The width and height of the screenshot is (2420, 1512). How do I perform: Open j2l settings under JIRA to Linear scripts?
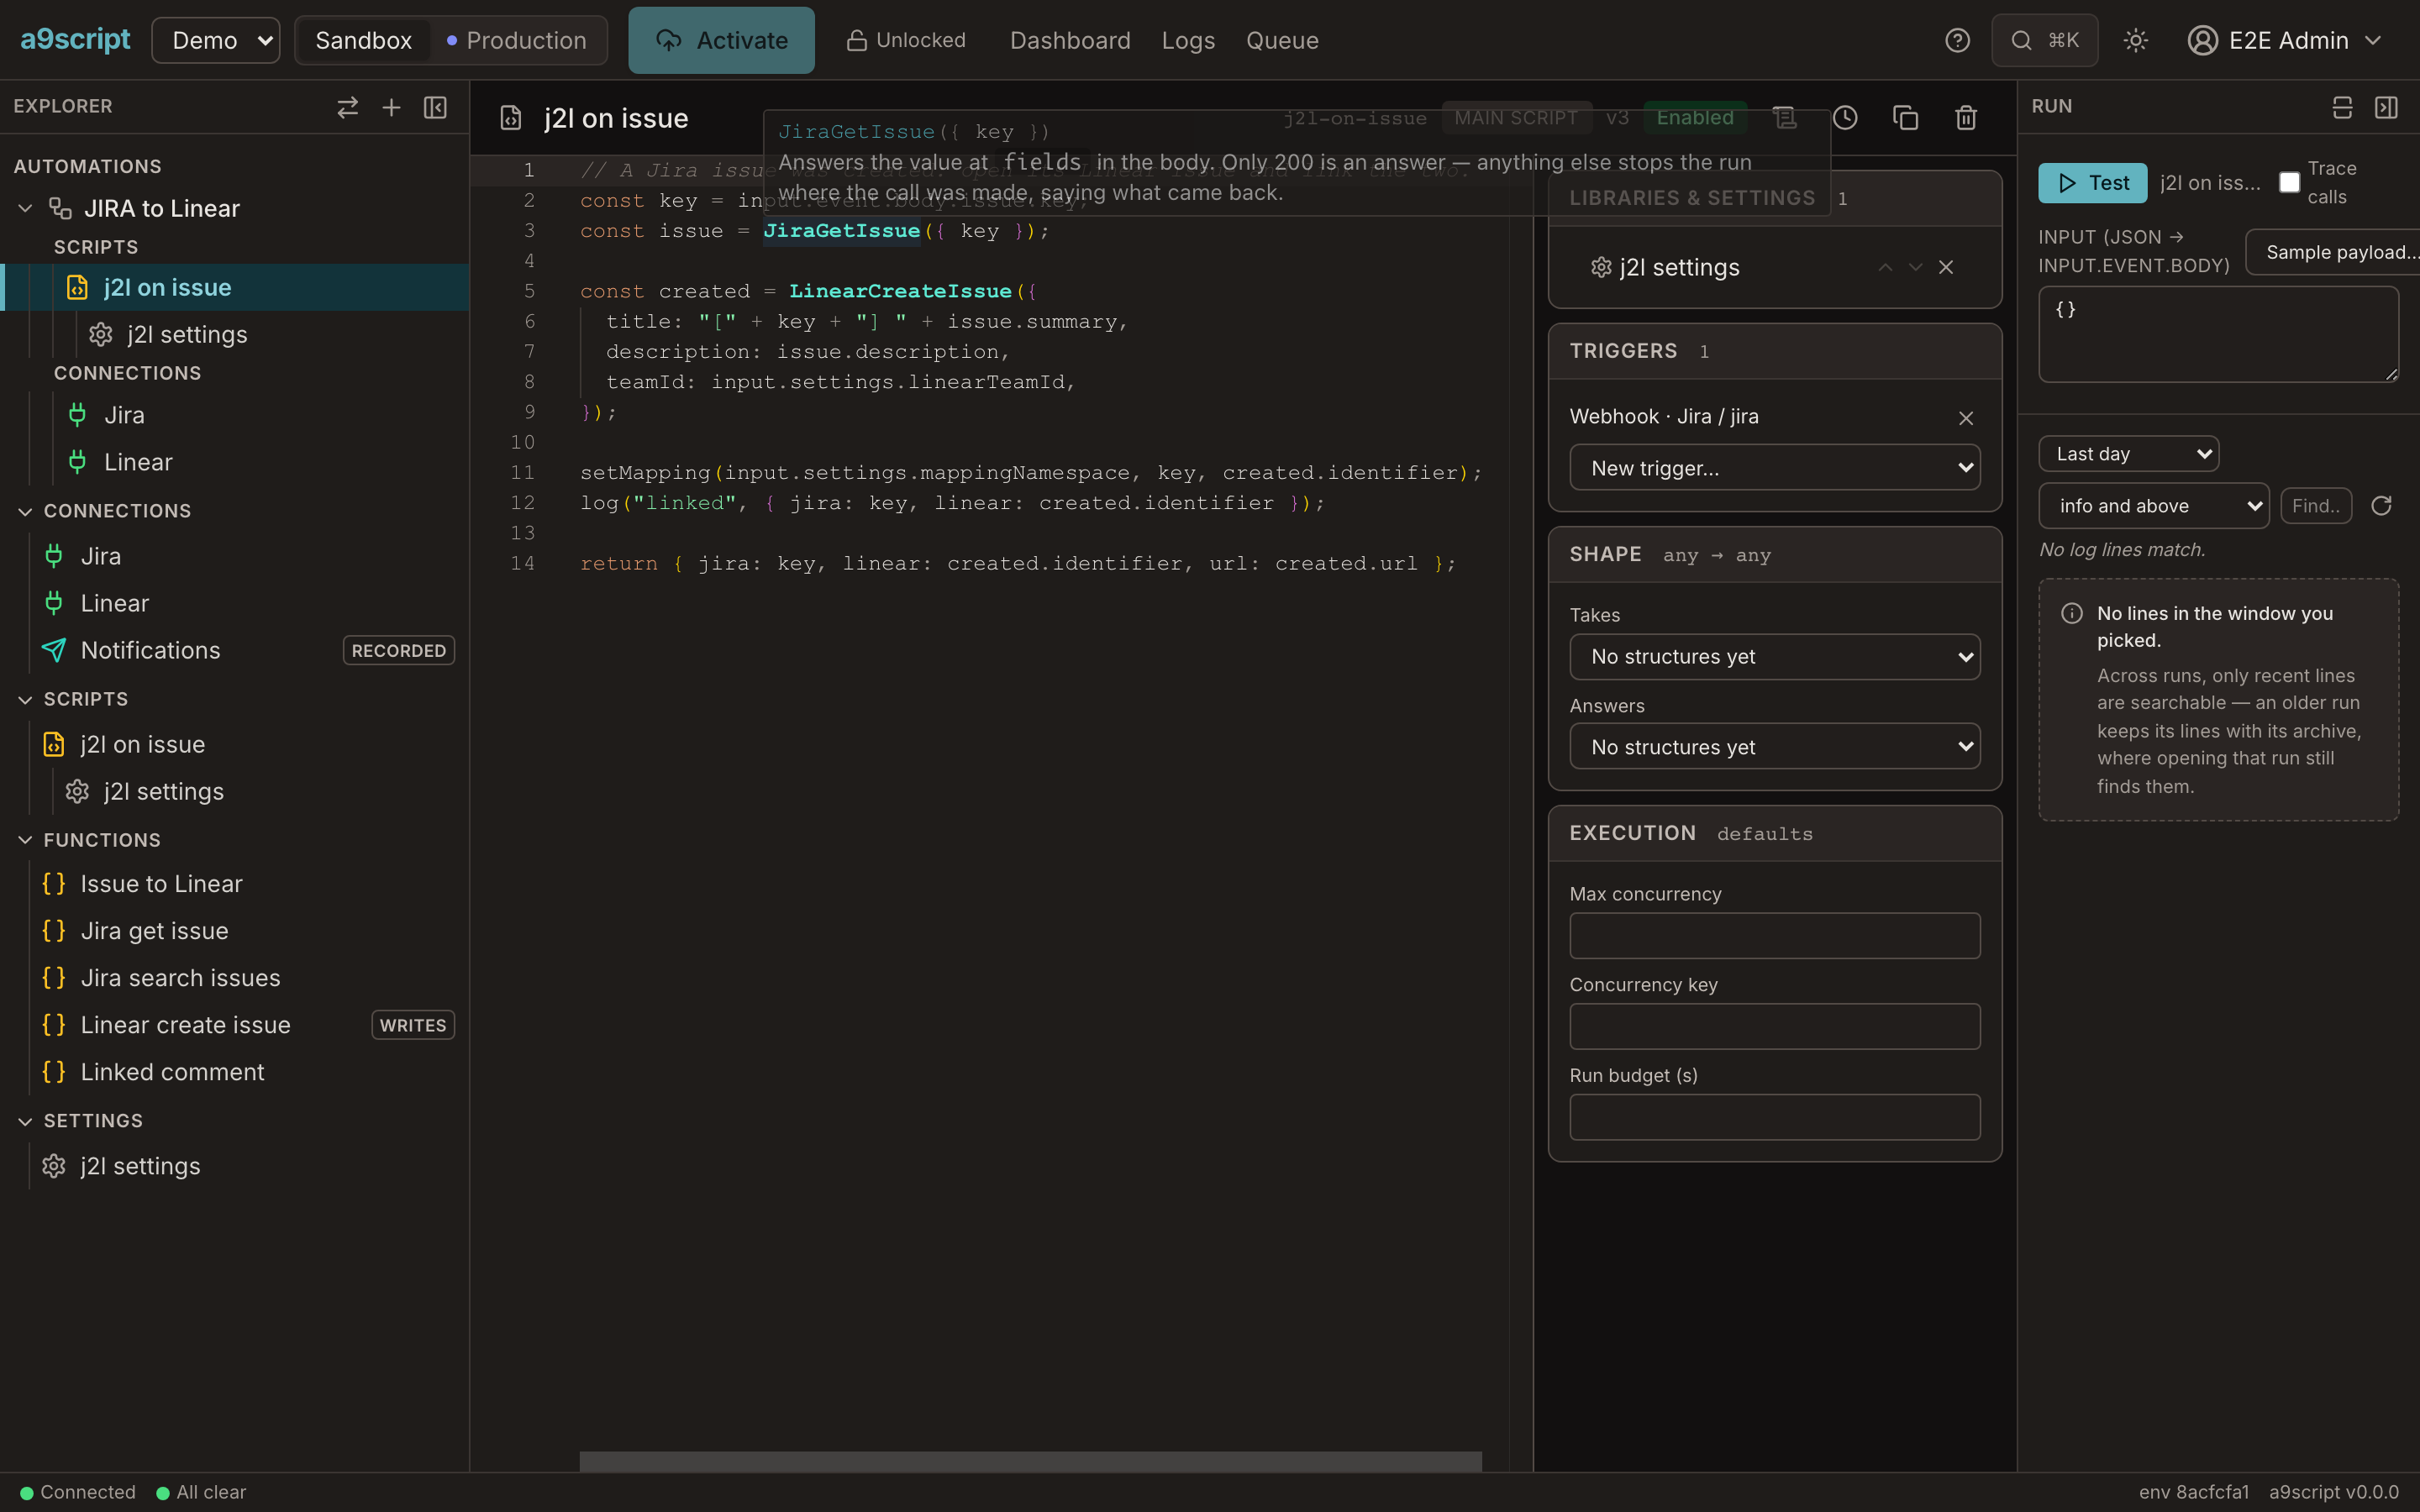(x=187, y=334)
